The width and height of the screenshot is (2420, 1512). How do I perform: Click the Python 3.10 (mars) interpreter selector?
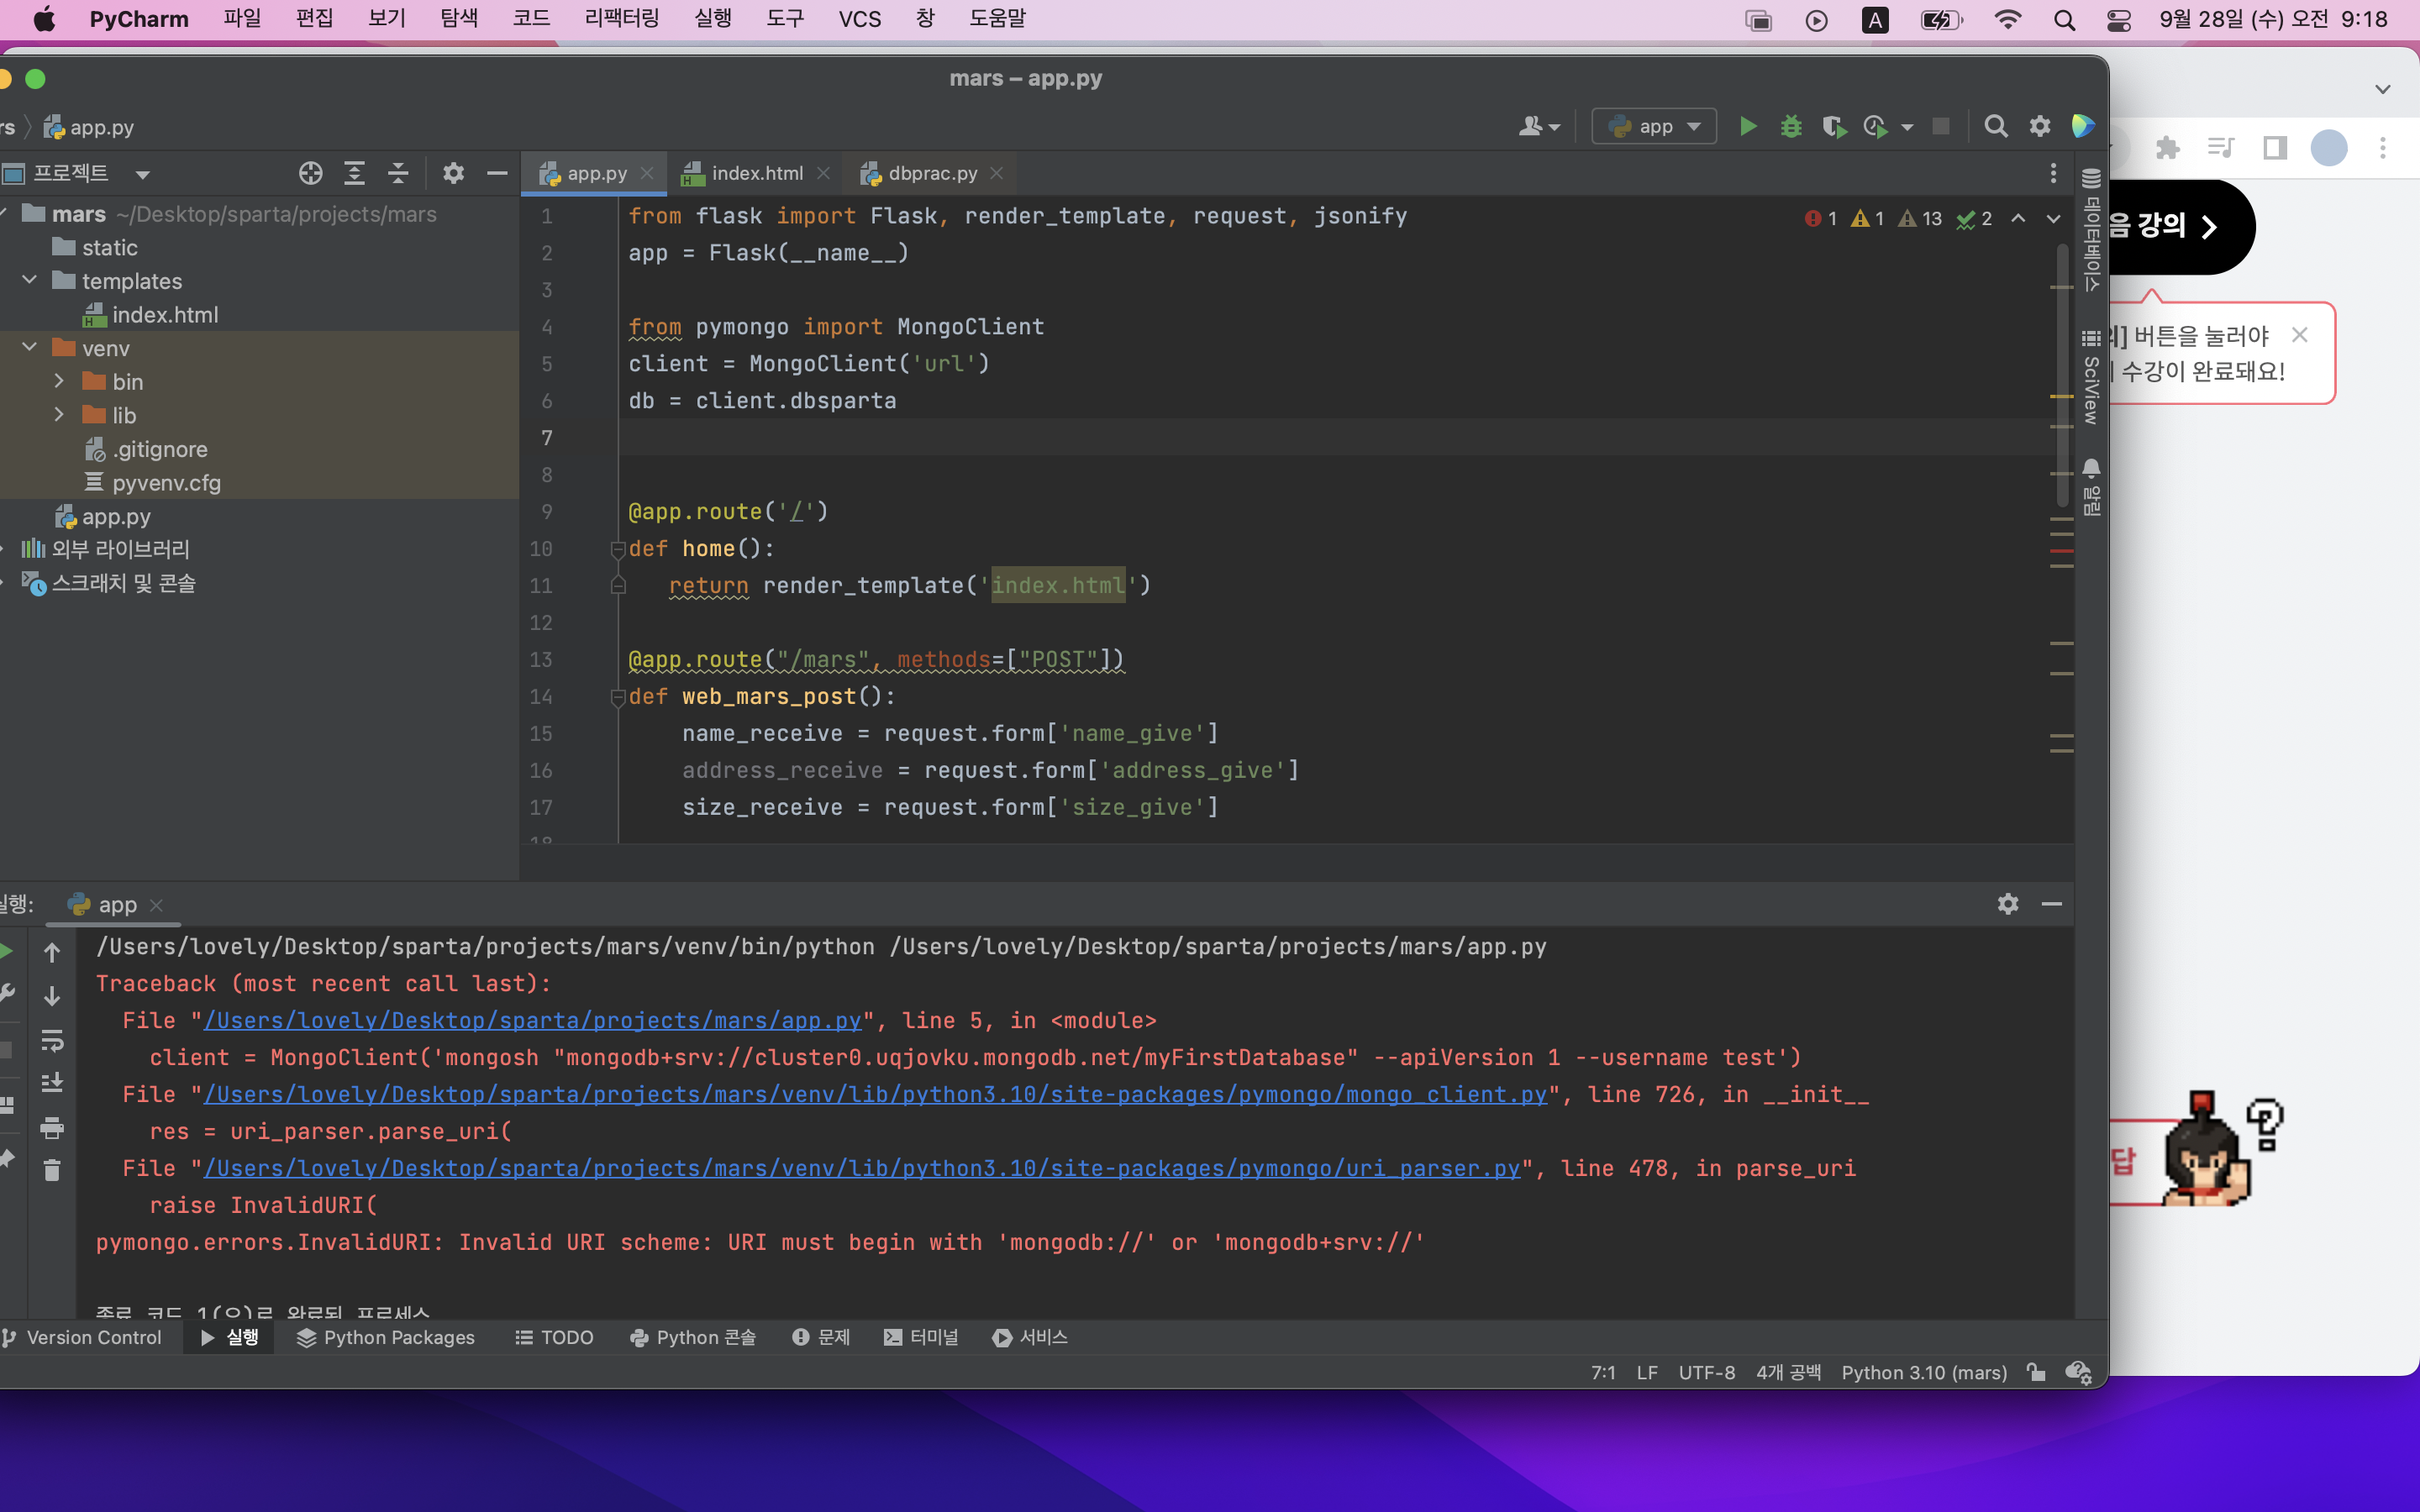click(1924, 1372)
